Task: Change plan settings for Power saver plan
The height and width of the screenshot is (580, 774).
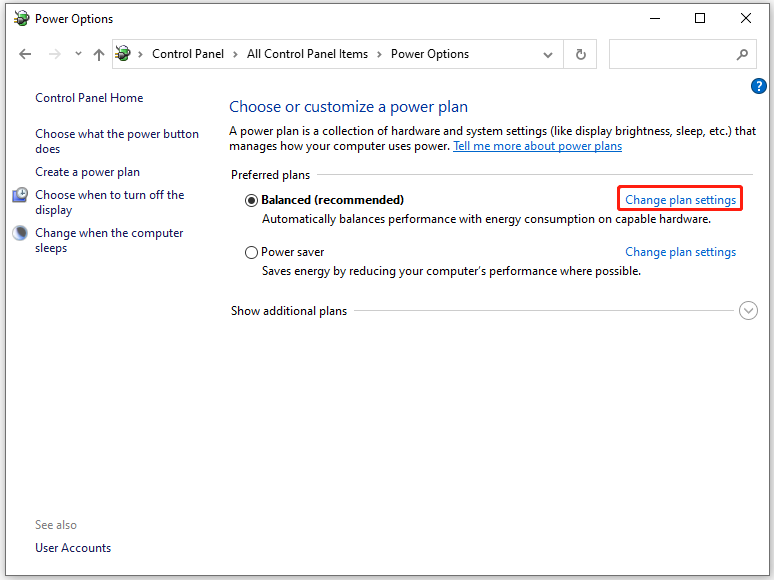Action: coord(680,252)
